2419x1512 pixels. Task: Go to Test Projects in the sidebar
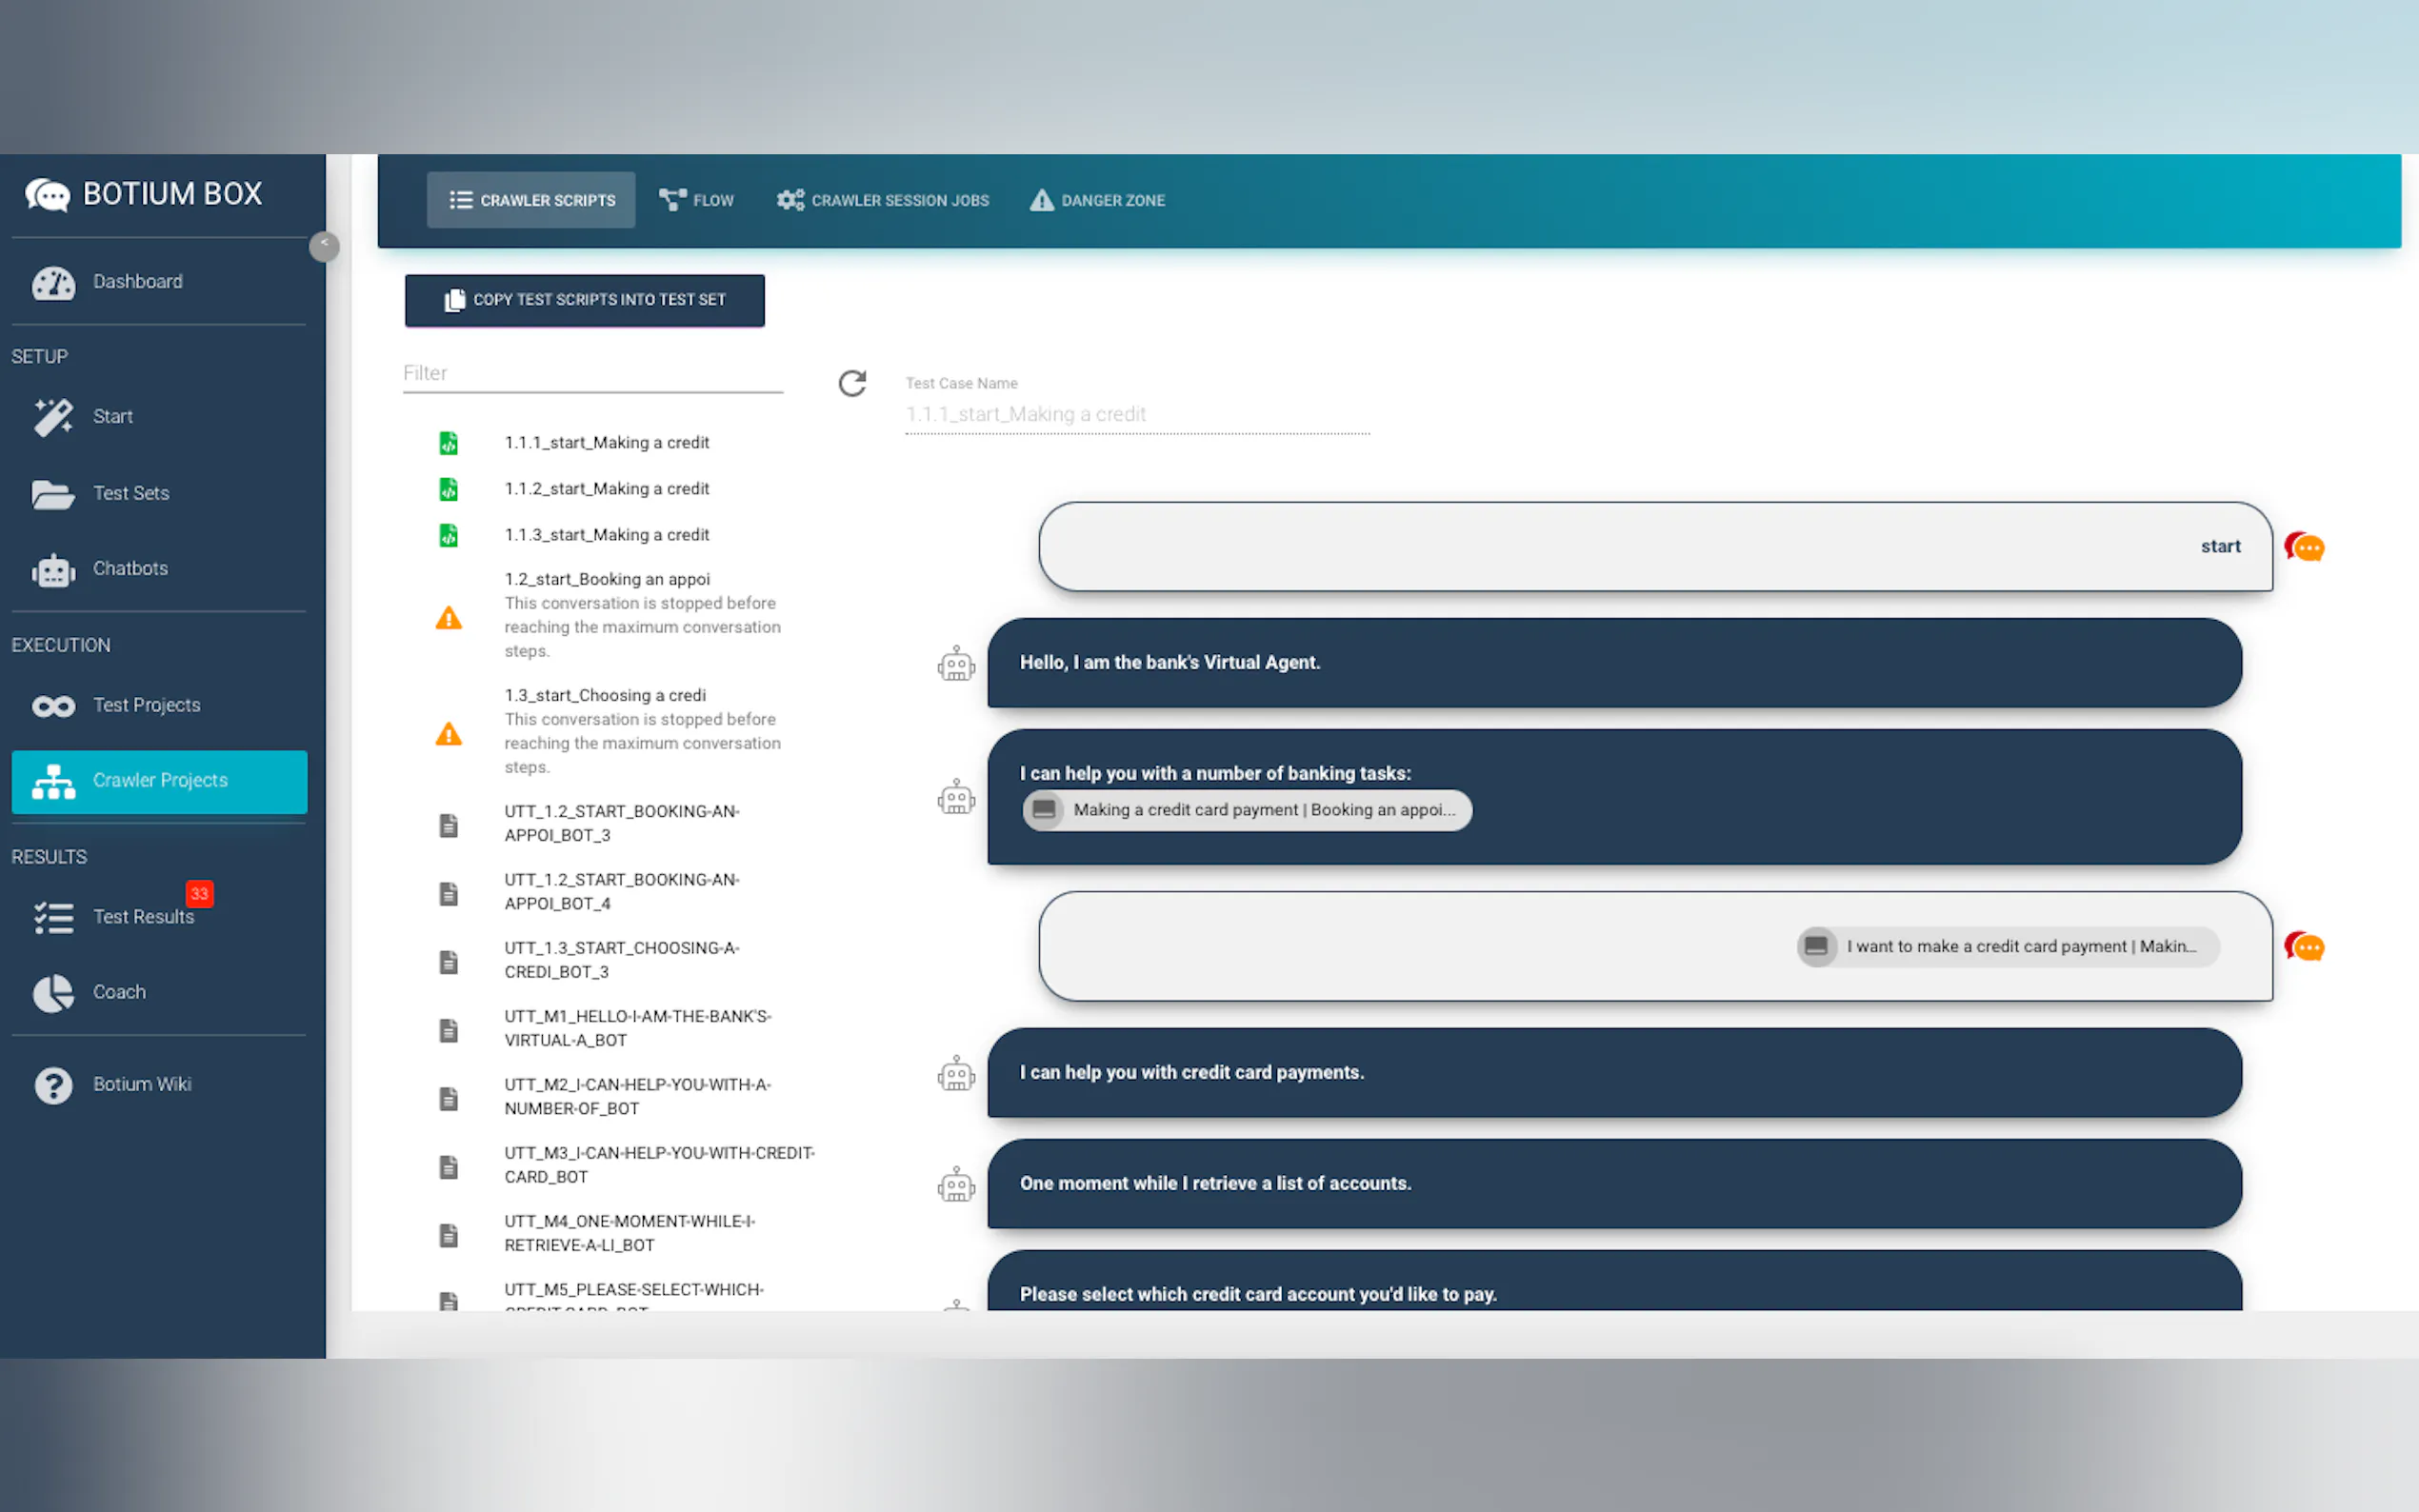pos(146,706)
